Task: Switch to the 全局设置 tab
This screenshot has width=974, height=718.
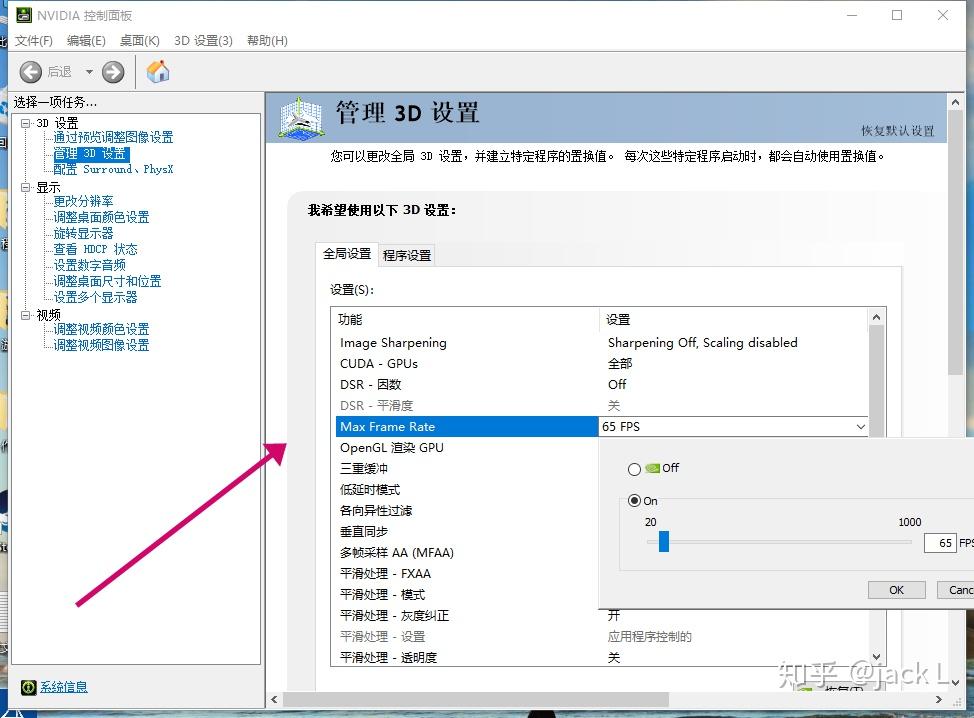Action: 347,253
